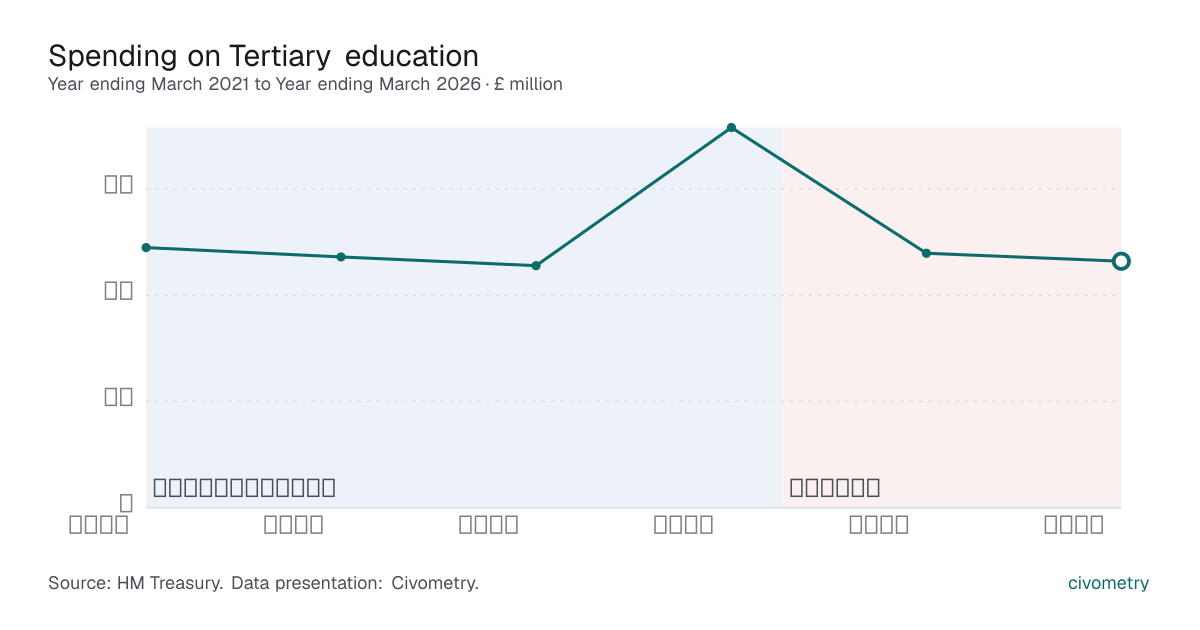The image size is (1200, 630).
Task: Select the label inside the blue shaded region
Action: point(244,488)
